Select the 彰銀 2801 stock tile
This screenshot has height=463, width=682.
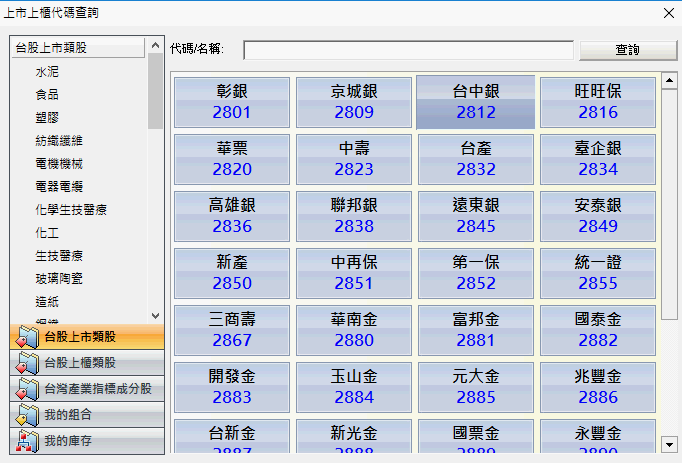pyautogui.click(x=232, y=102)
